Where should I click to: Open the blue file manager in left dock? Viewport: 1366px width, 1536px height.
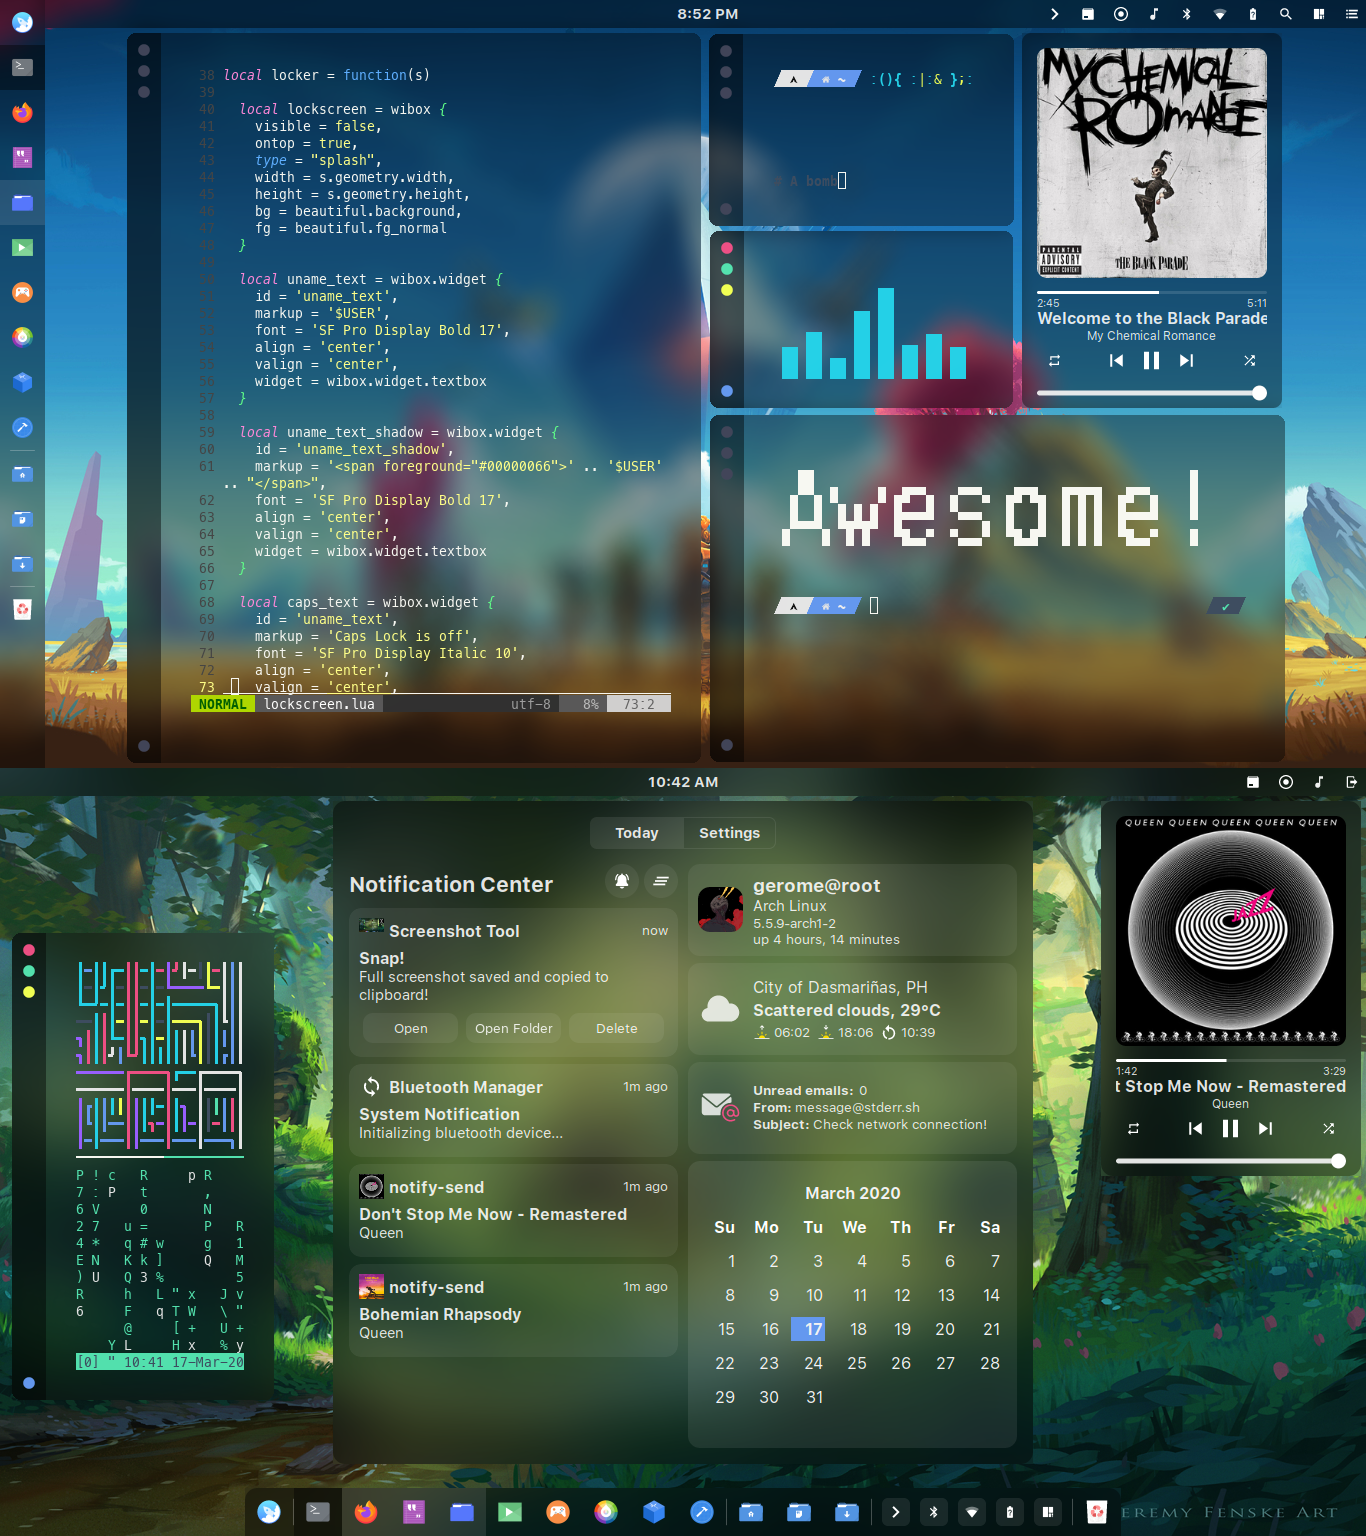[22, 202]
